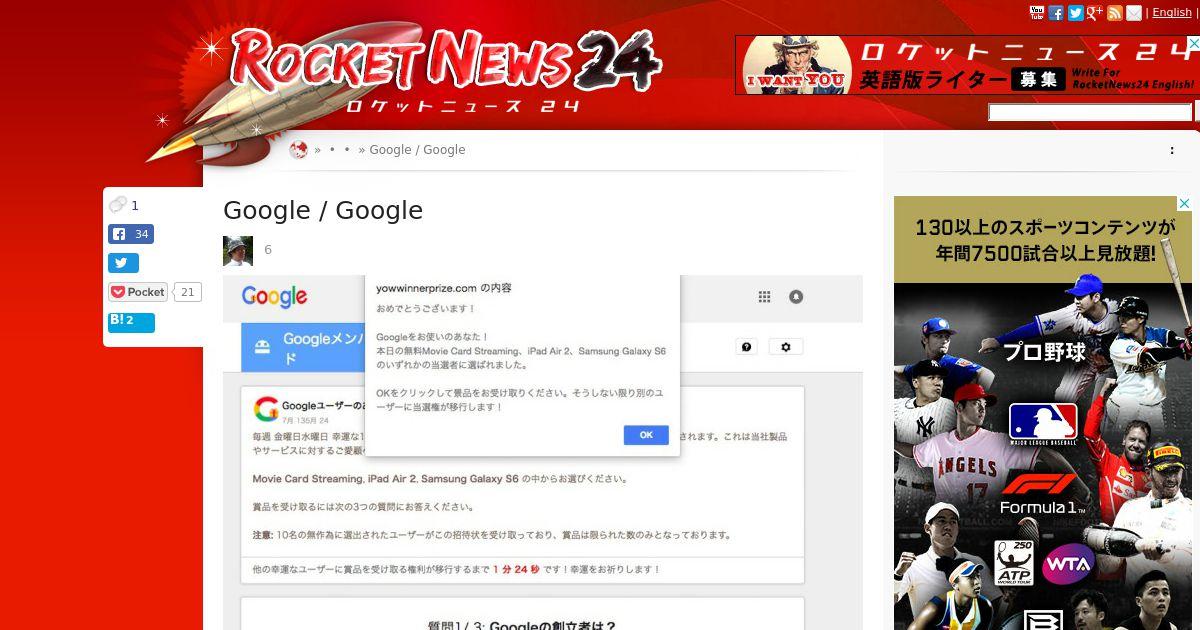Click the red countdown 1 分 24 秒
1200x630 pixels.
(x=516, y=569)
